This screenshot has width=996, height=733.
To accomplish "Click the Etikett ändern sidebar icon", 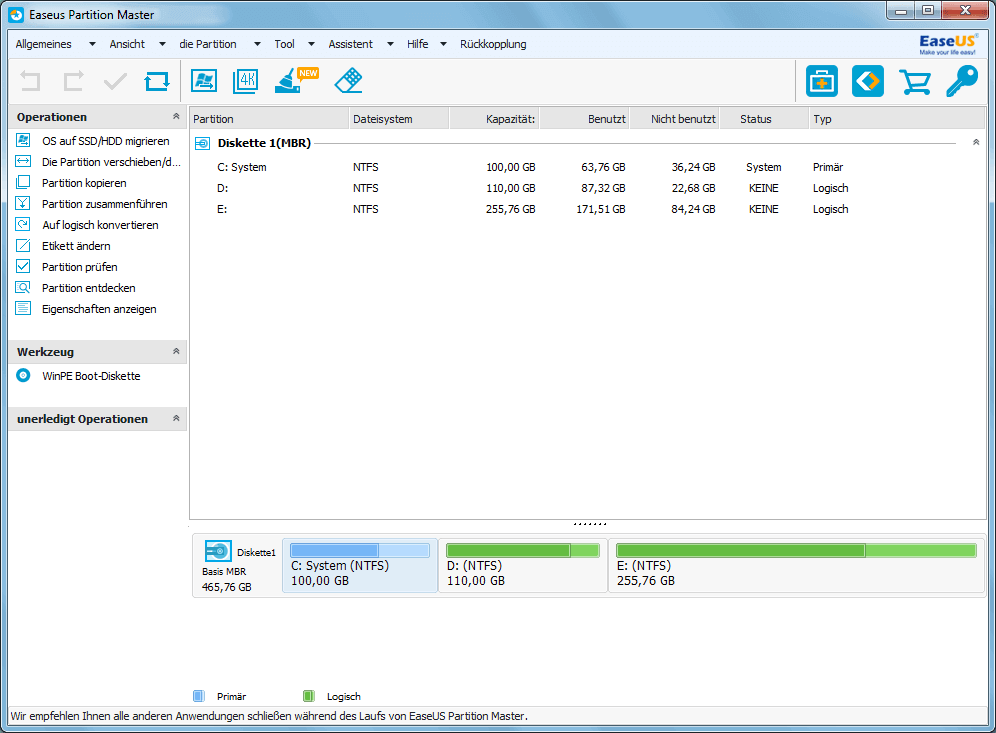I will pos(23,245).
